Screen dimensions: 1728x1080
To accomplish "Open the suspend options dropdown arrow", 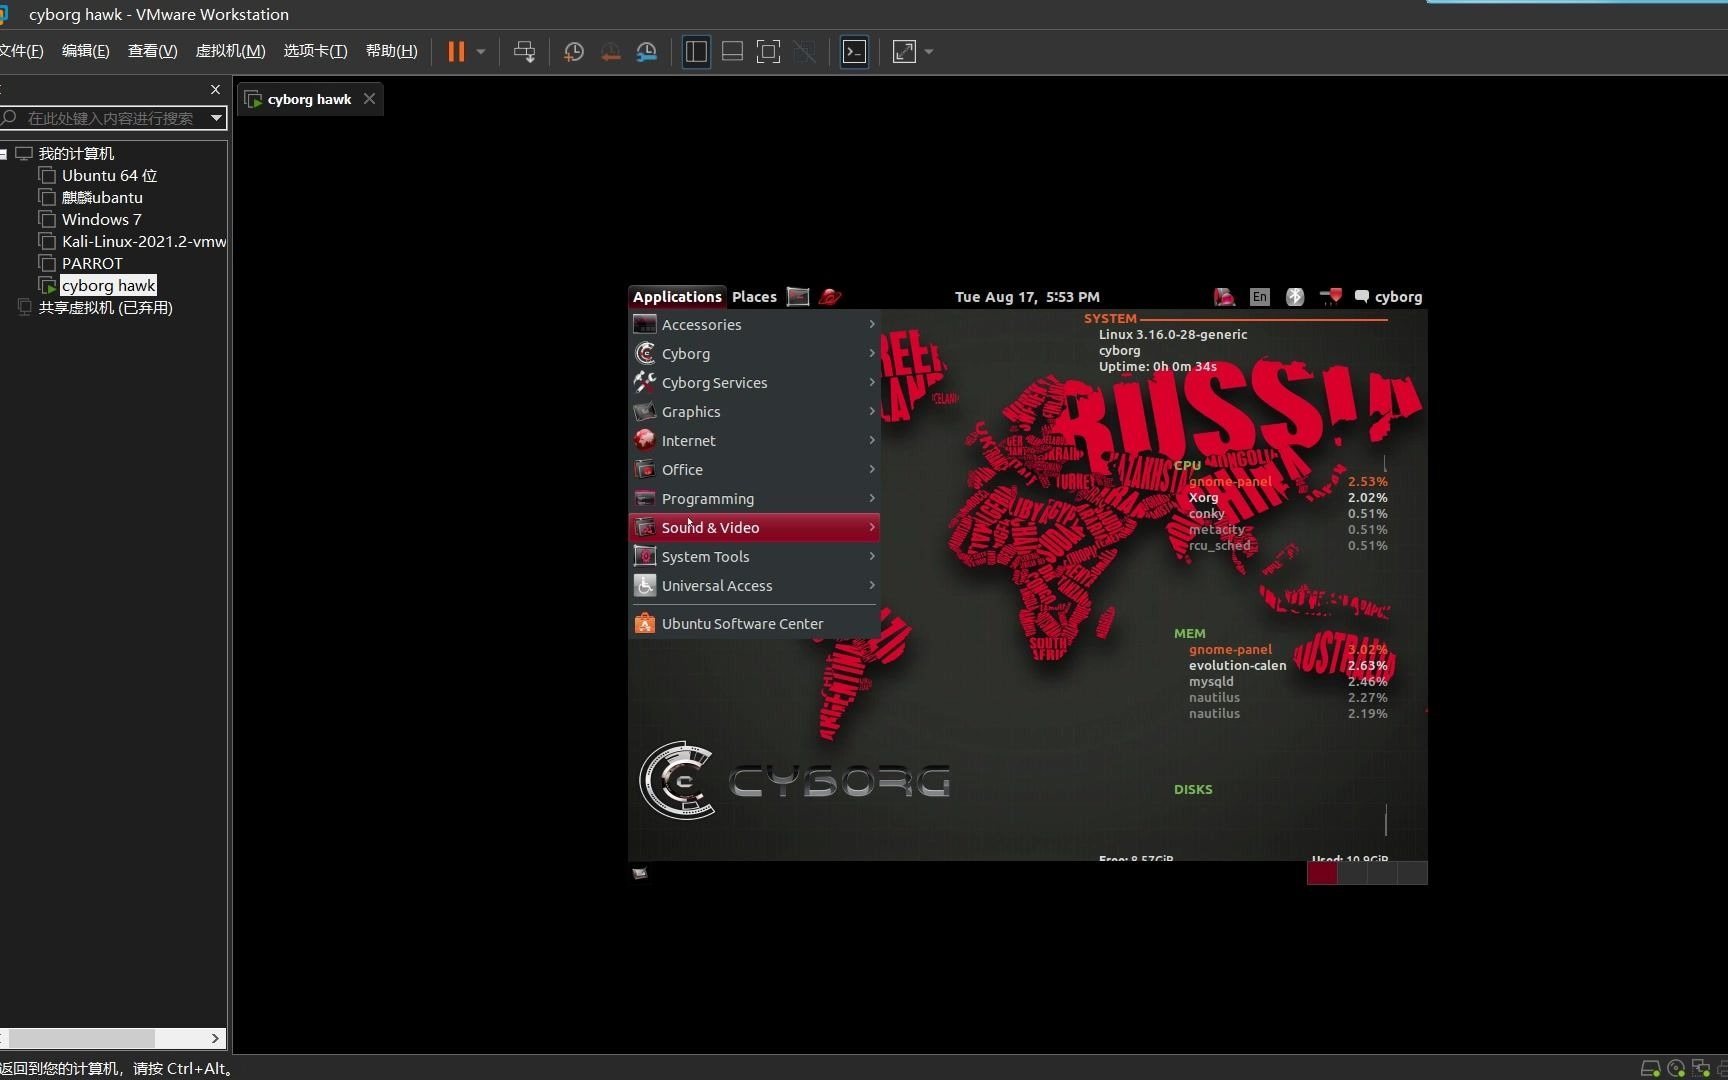I will click(x=480, y=51).
